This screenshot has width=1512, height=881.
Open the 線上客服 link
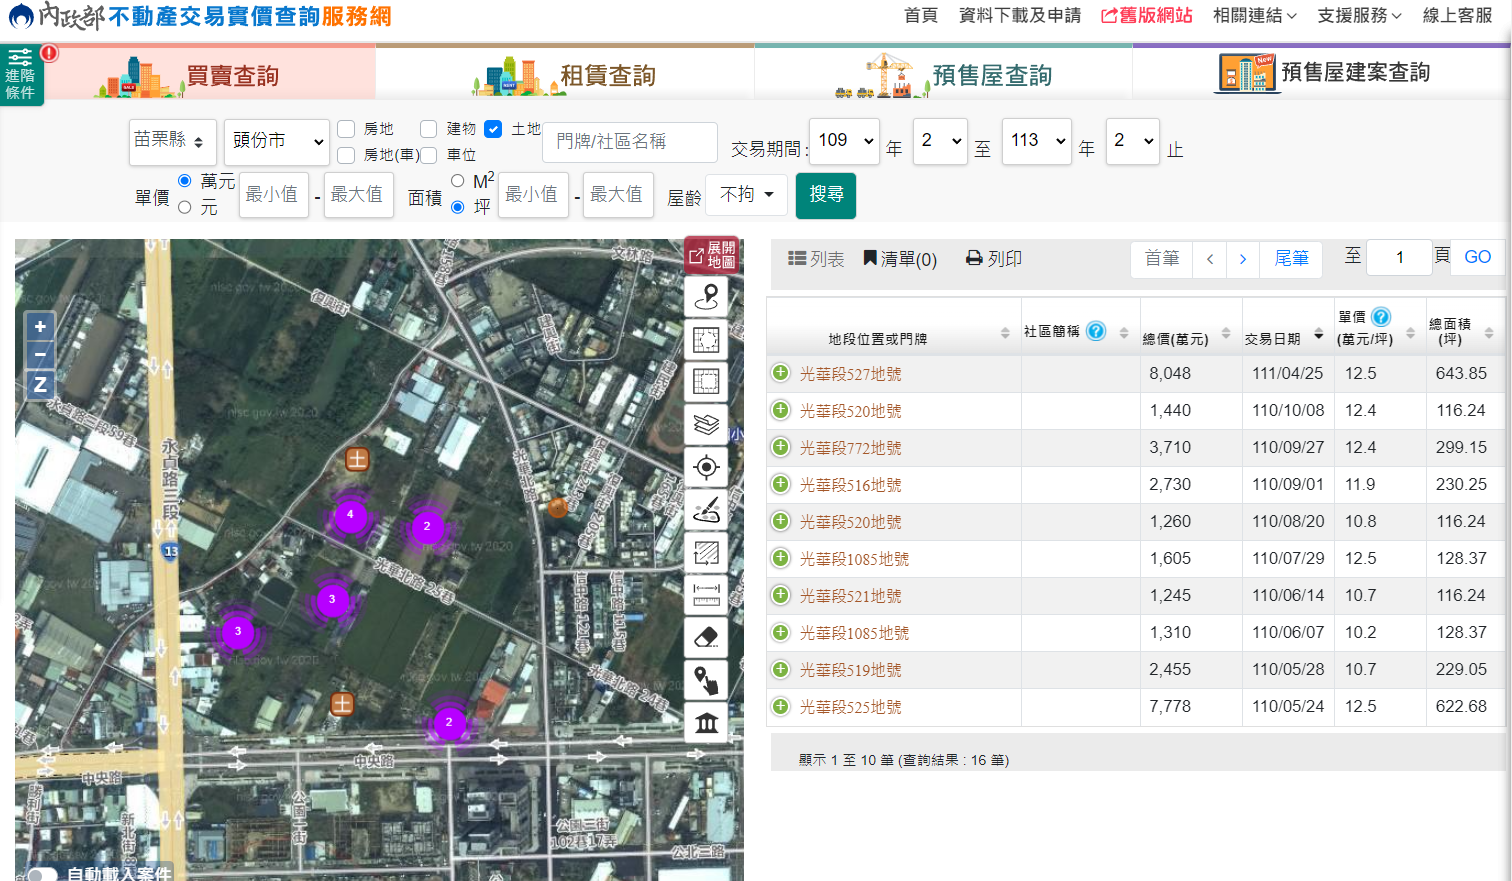1457,16
